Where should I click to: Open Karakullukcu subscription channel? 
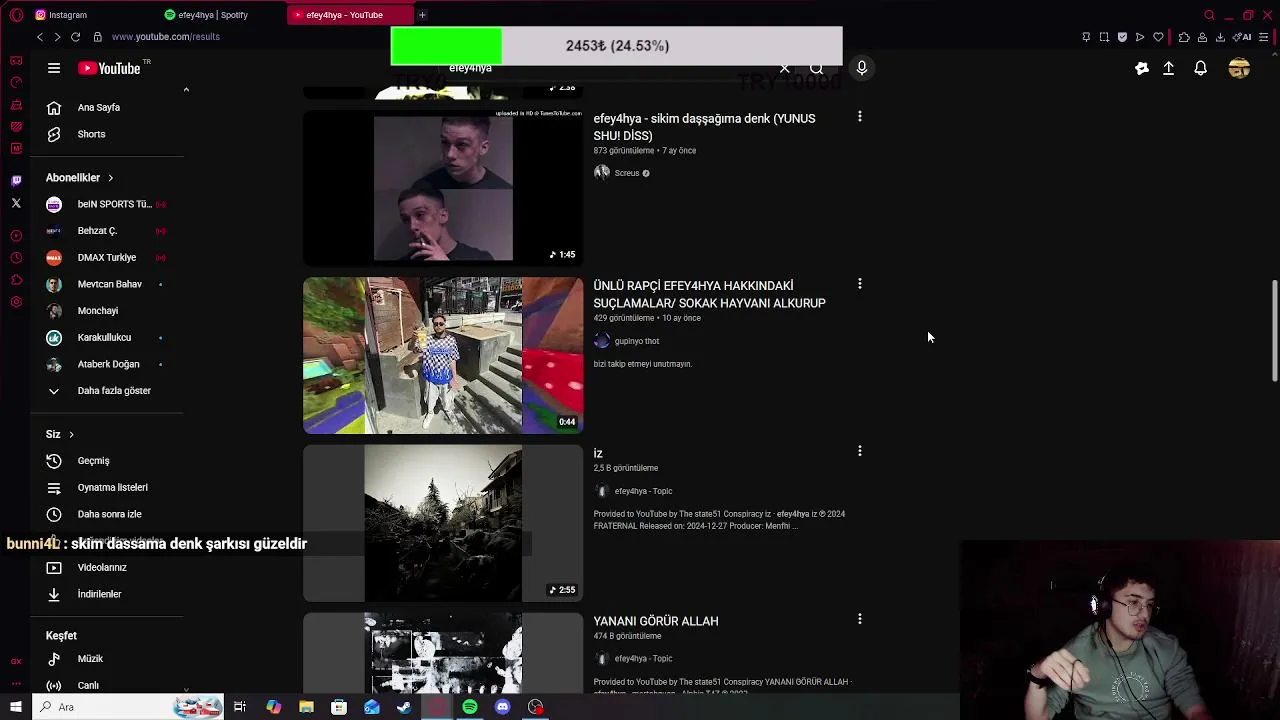pos(108,338)
